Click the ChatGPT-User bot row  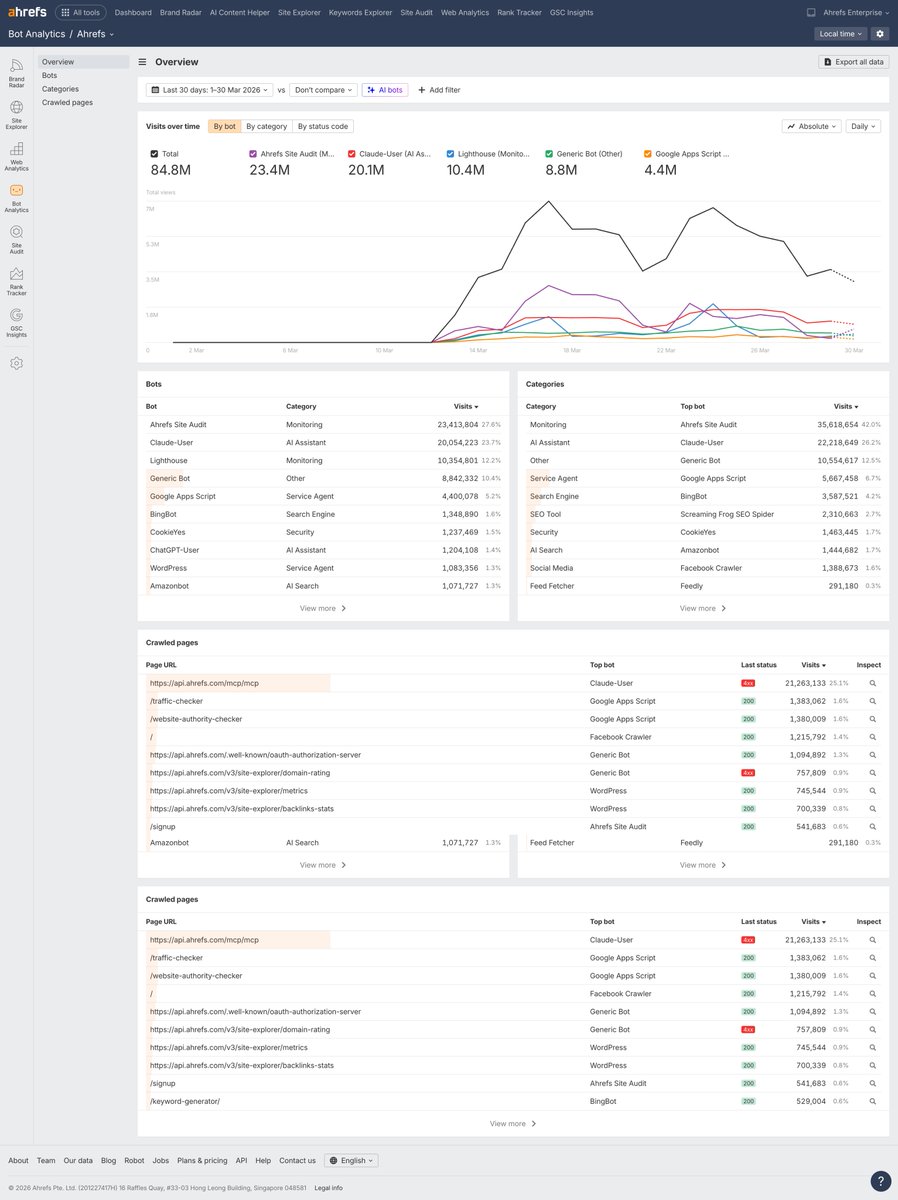(323, 550)
